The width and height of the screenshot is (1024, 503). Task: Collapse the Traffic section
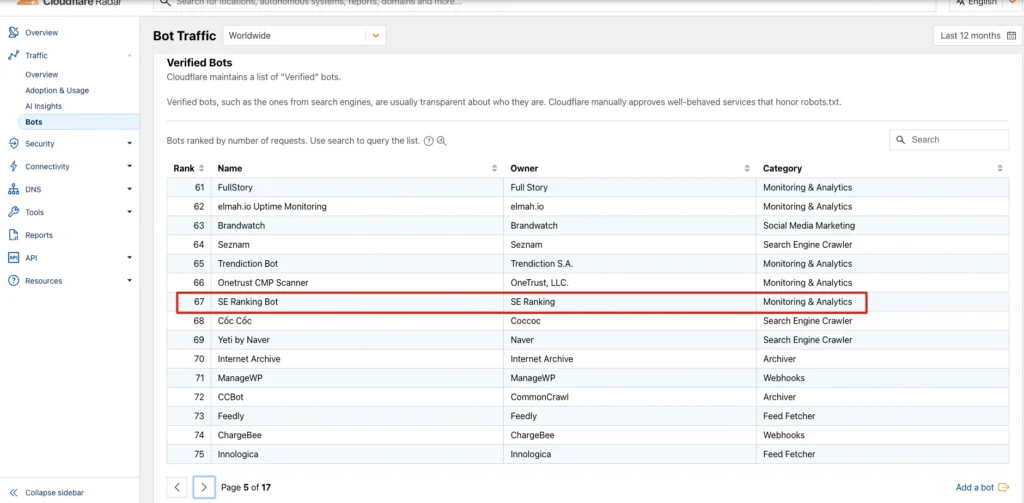(129, 56)
